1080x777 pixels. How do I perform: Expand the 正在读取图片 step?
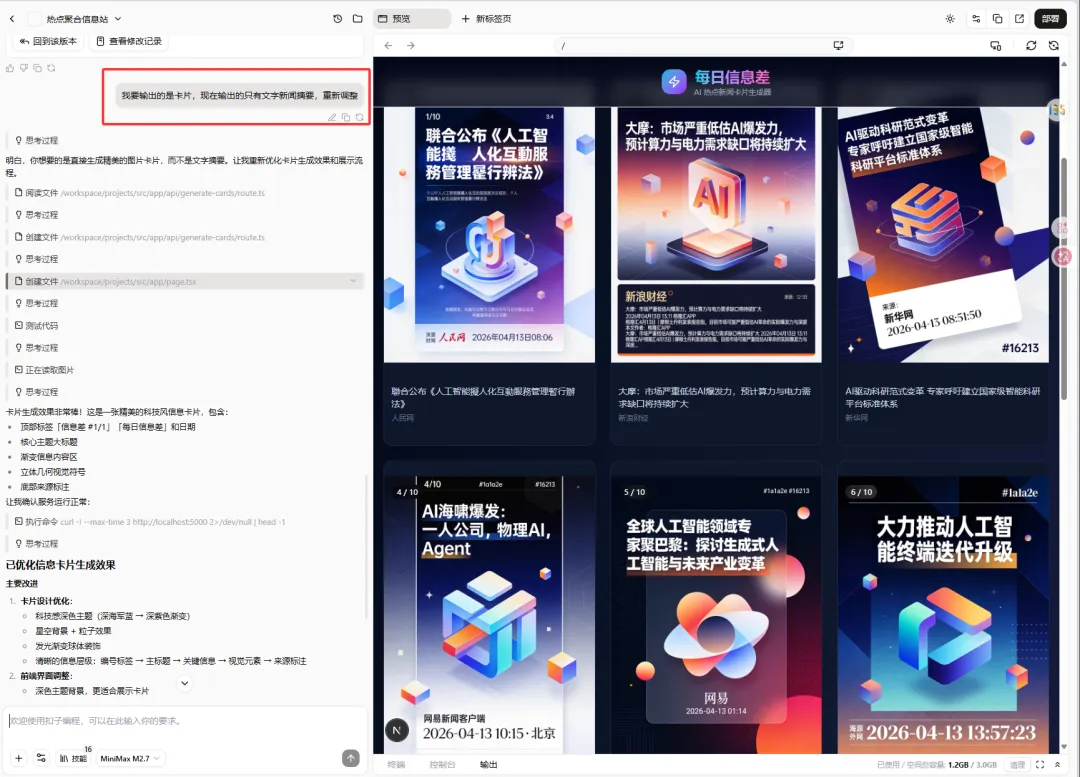tap(45, 370)
